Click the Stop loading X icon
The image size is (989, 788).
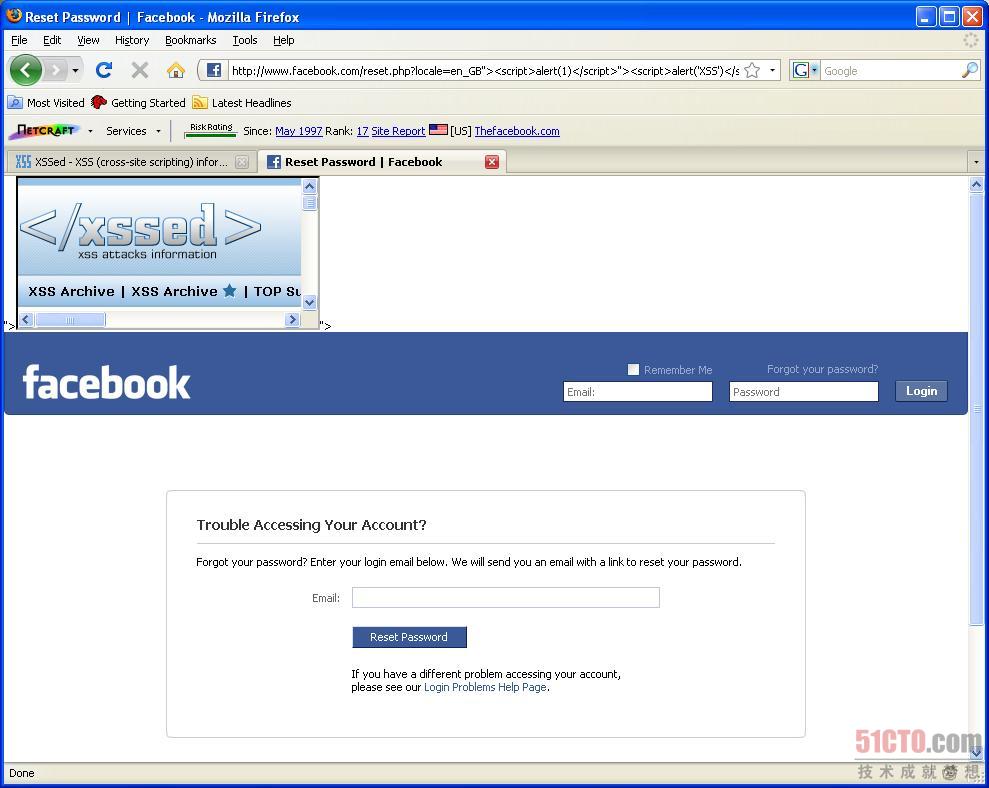(140, 70)
